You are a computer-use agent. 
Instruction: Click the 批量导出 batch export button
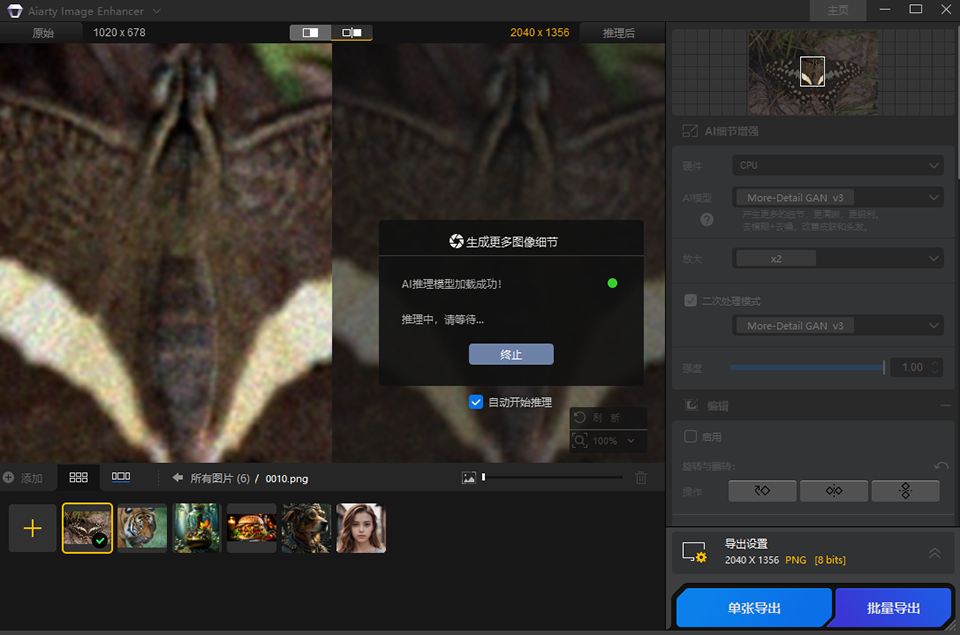pos(893,608)
